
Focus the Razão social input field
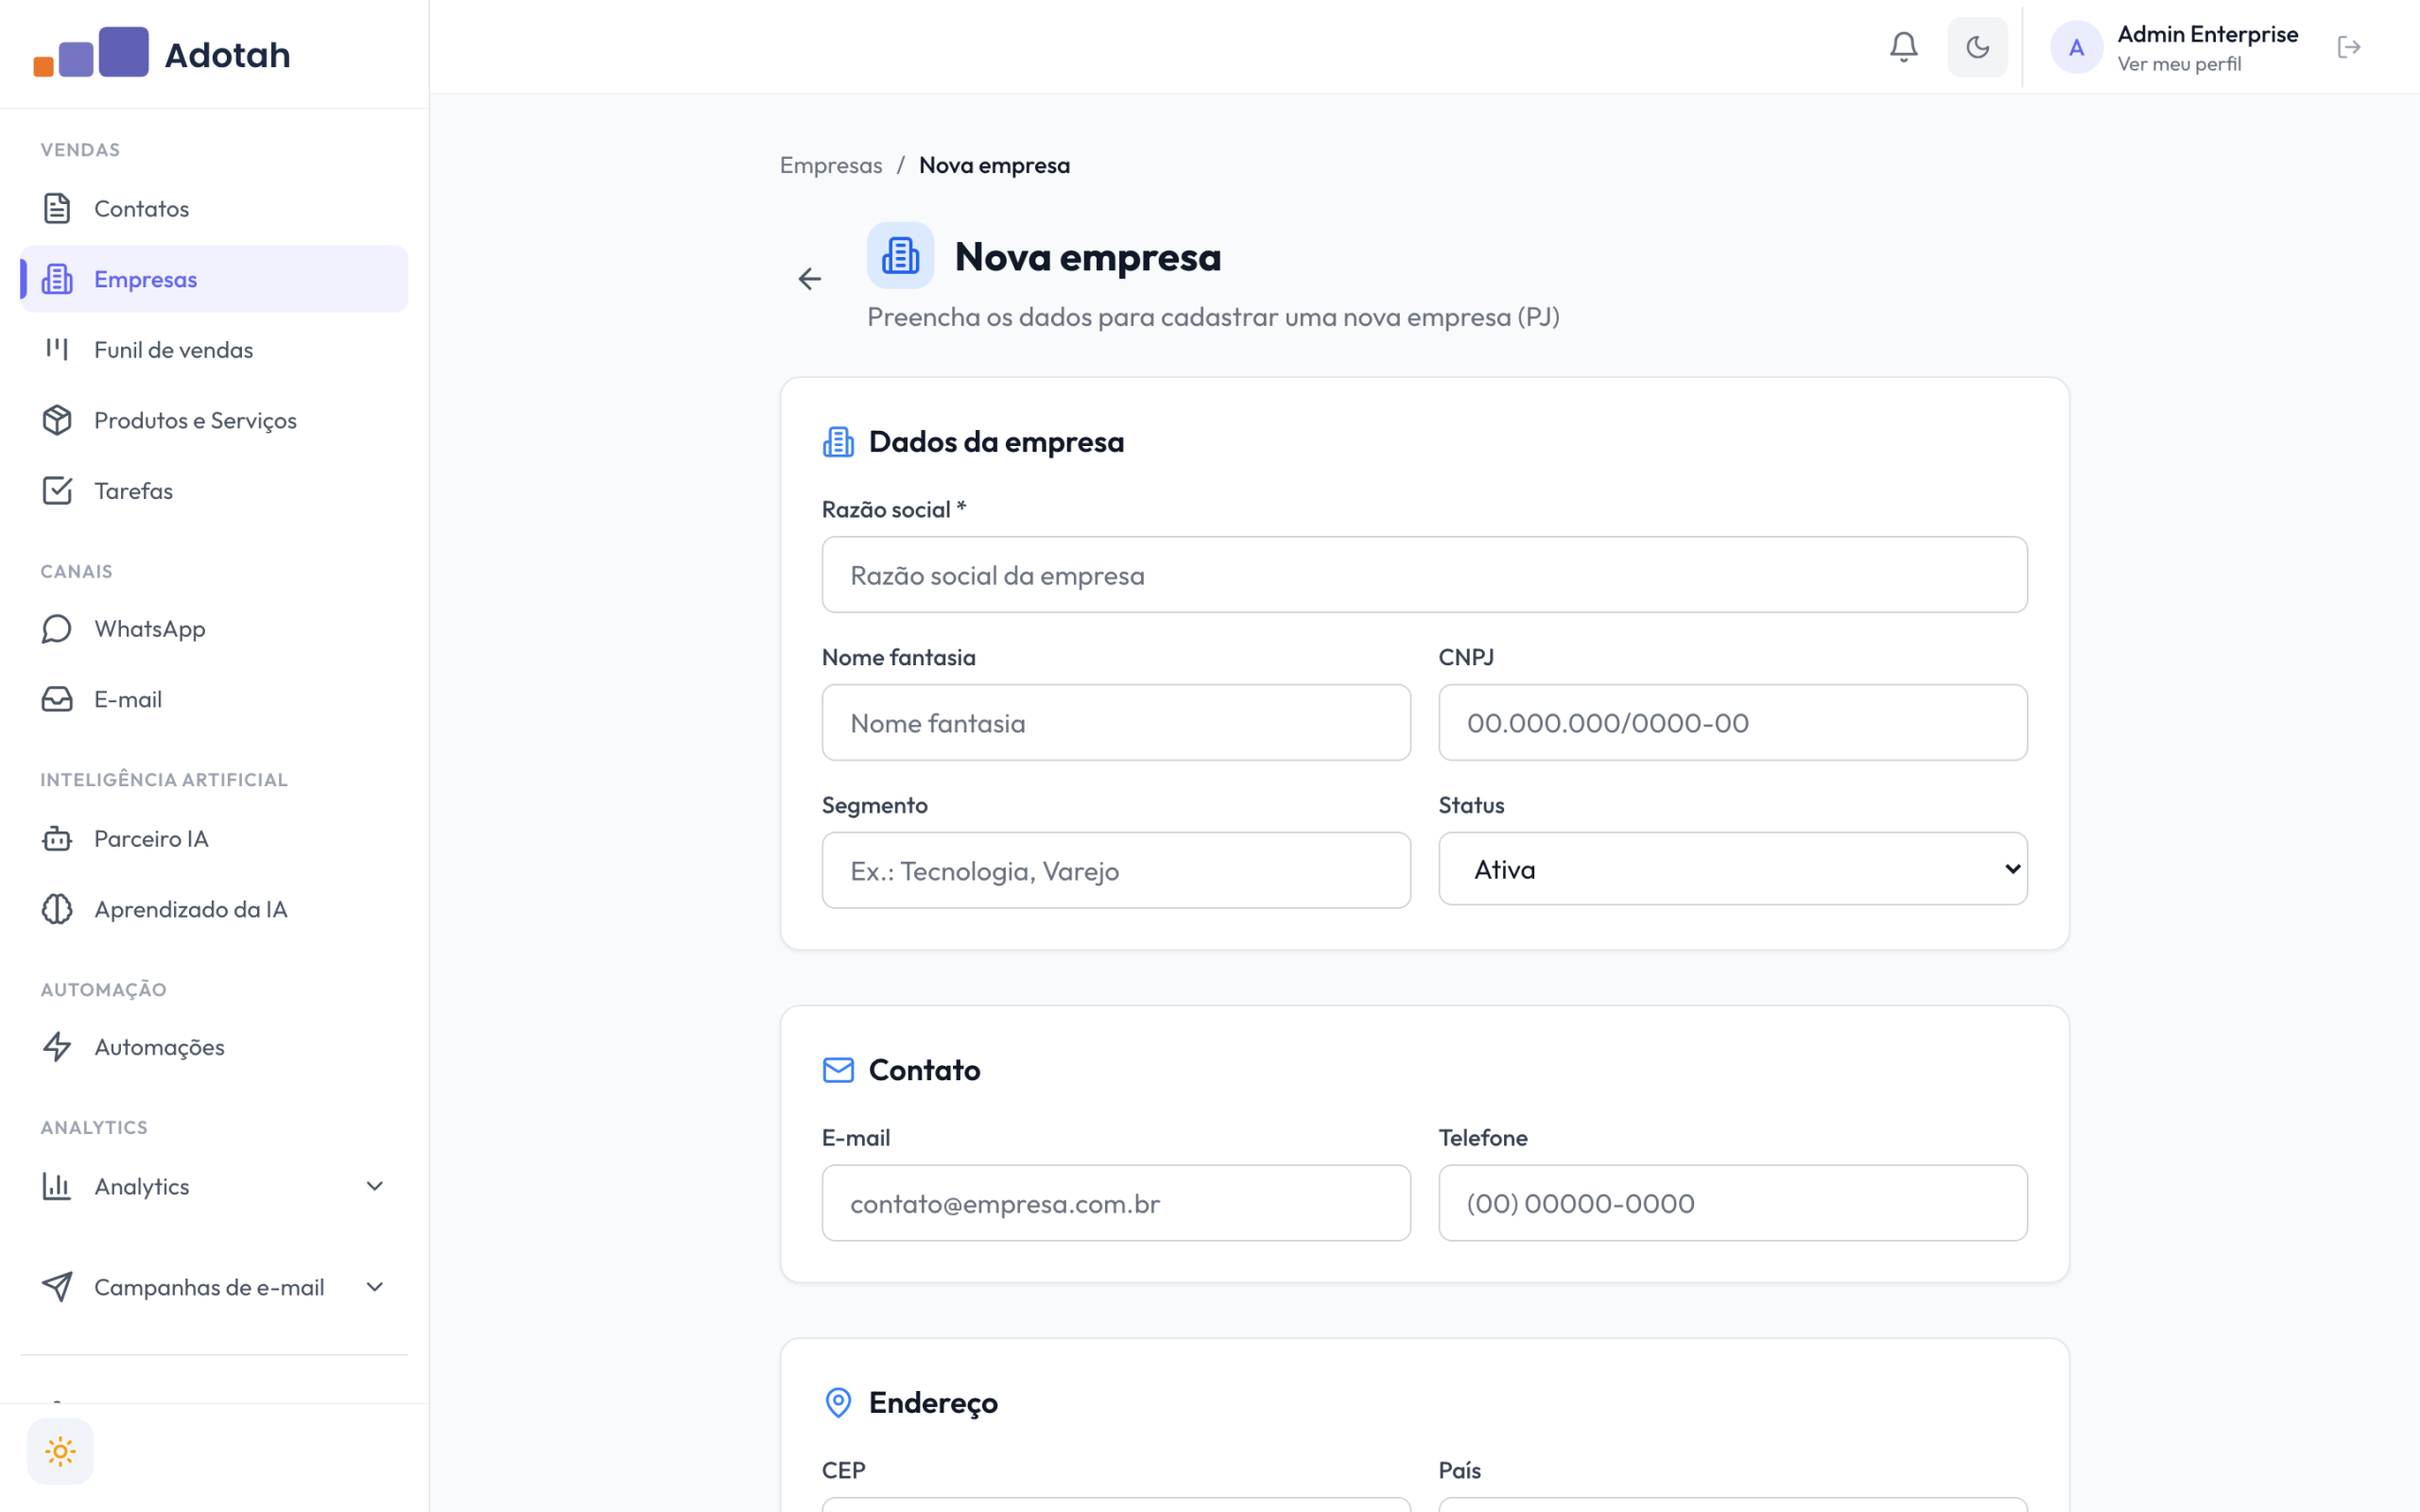point(1424,575)
